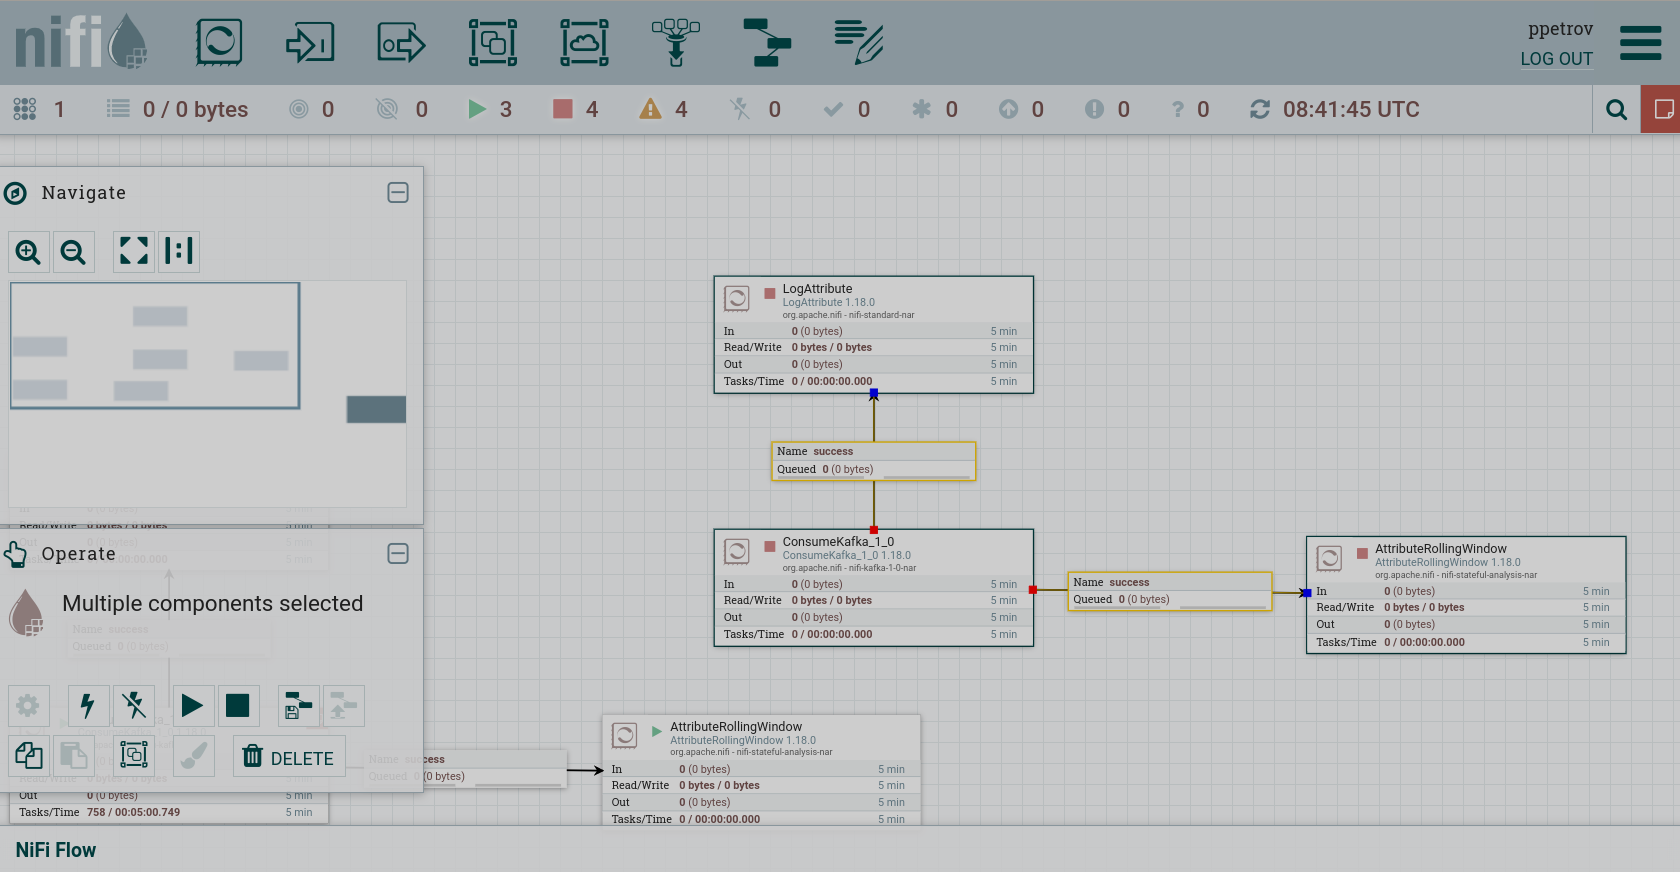Click the fit-to-screen navigate button
1680x872 pixels.
tap(134, 251)
